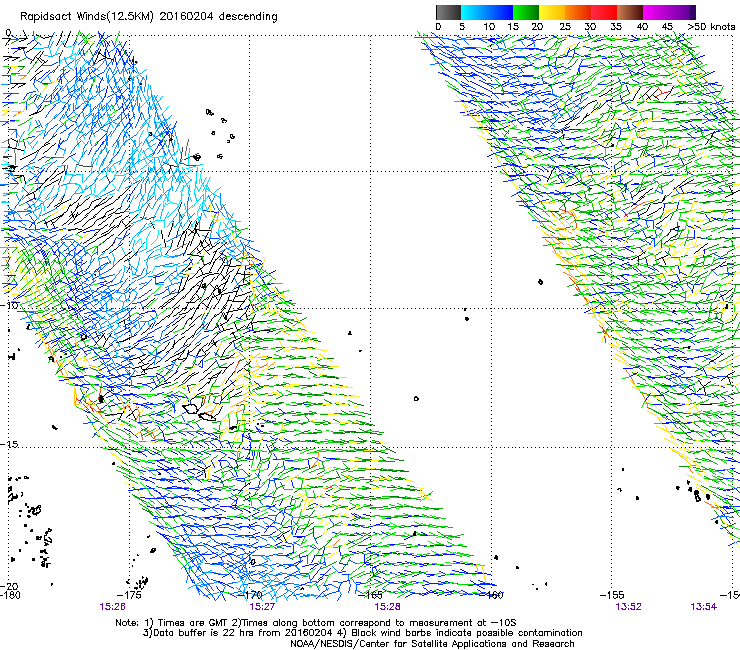Viewport: 740px width, 650px height.
Task: Click the '-15' latitude axis label
Action: point(9,444)
